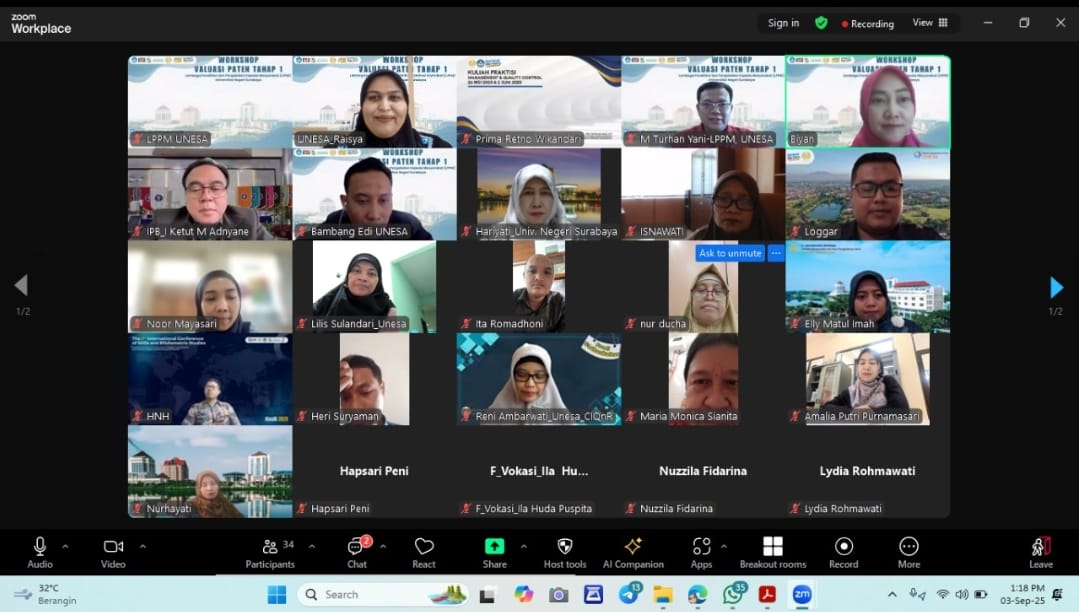Go to next page of participants

pos(1056,288)
